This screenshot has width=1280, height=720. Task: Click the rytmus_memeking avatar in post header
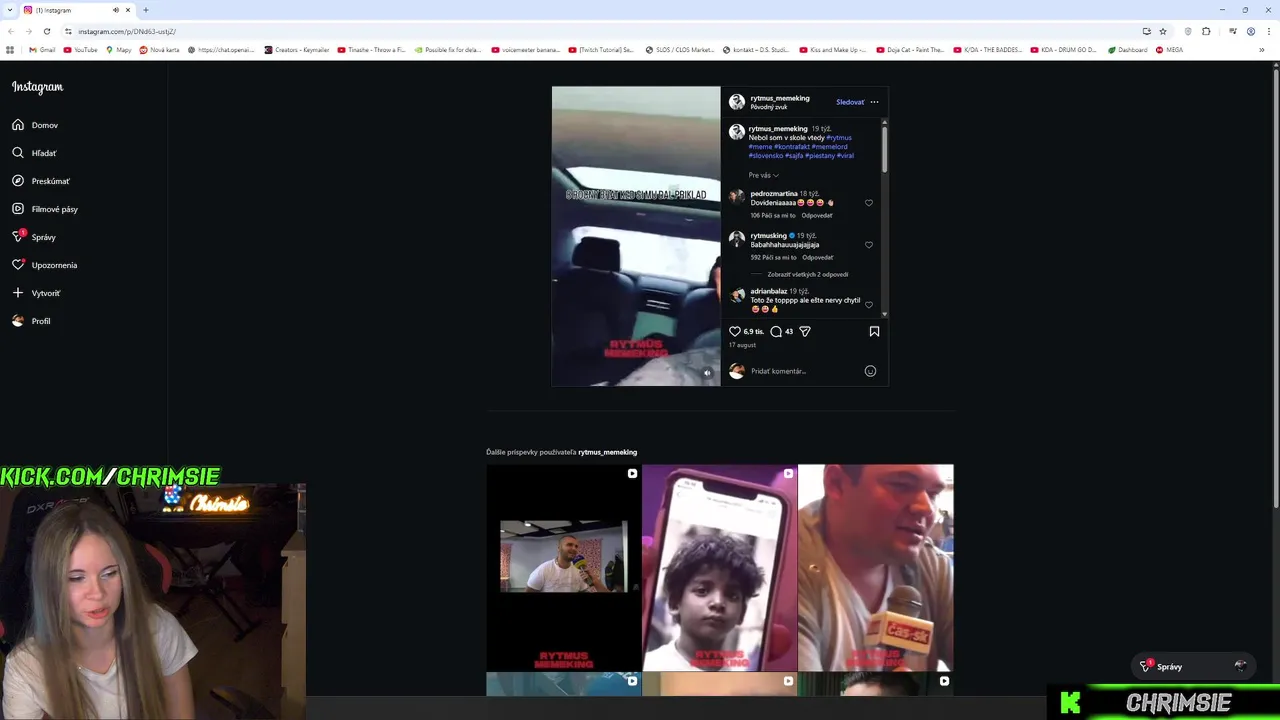click(737, 102)
